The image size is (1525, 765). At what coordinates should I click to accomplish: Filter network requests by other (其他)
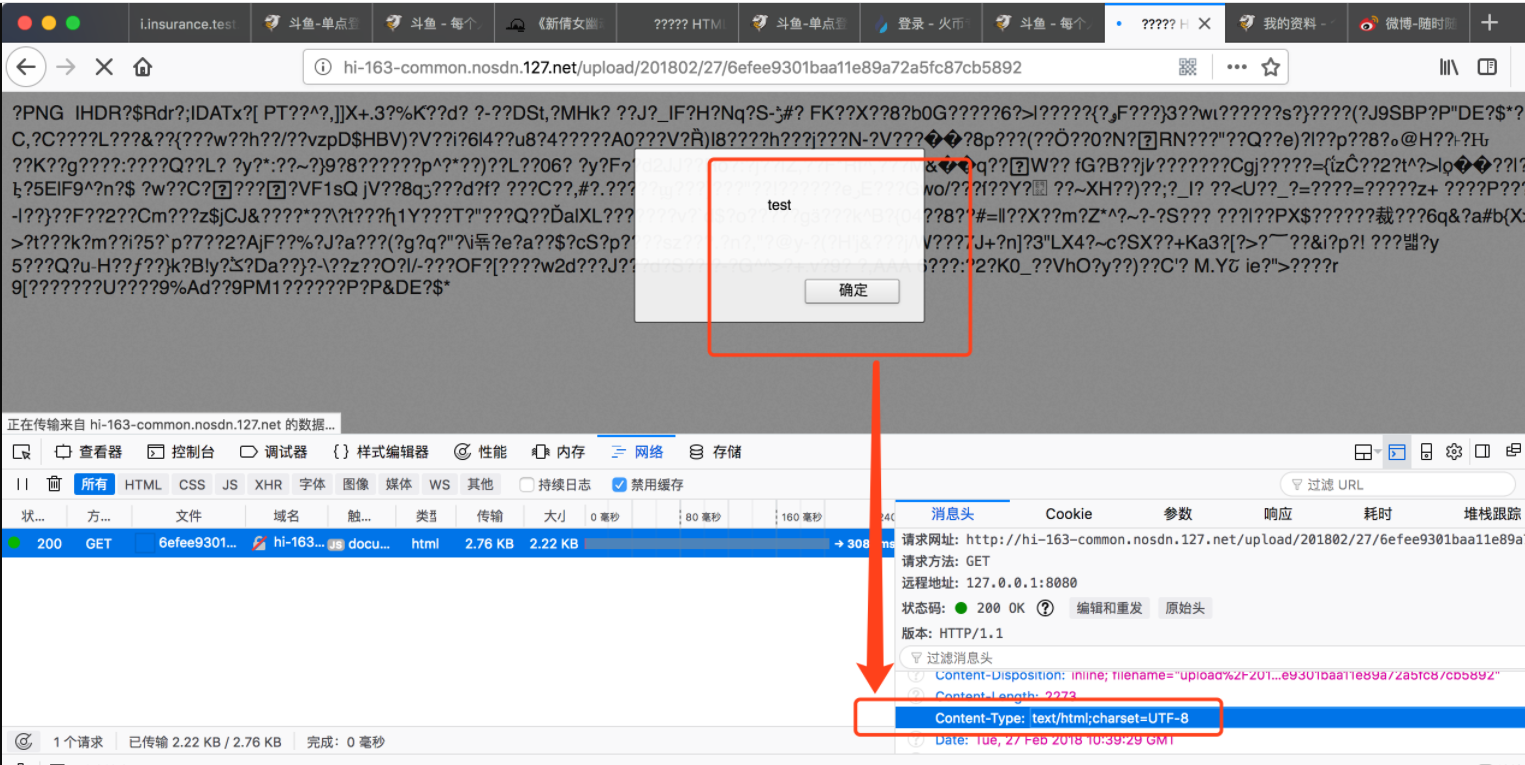tap(480, 484)
